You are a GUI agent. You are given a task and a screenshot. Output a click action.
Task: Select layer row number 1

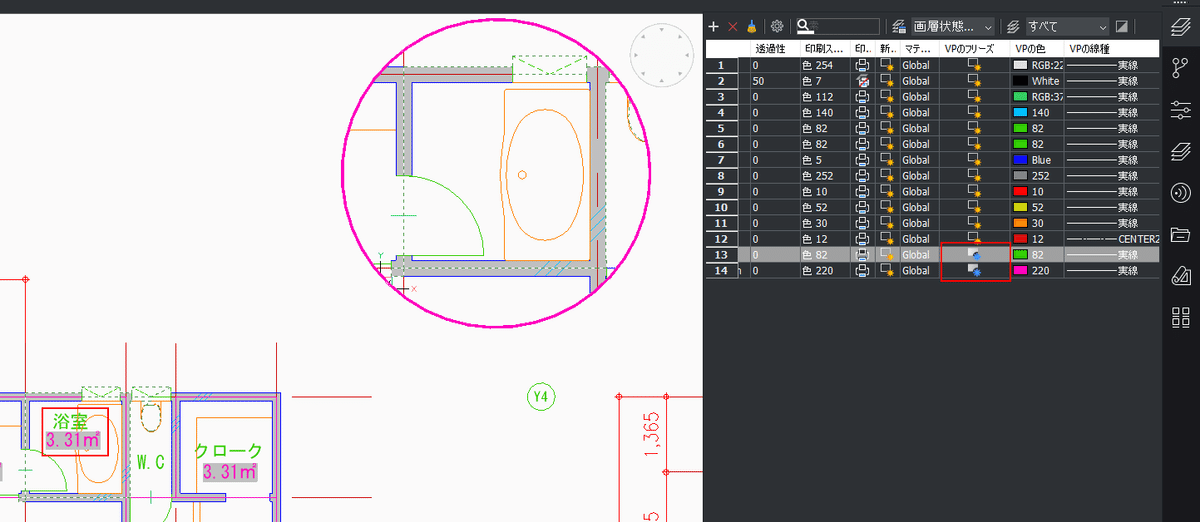pyautogui.click(x=720, y=65)
